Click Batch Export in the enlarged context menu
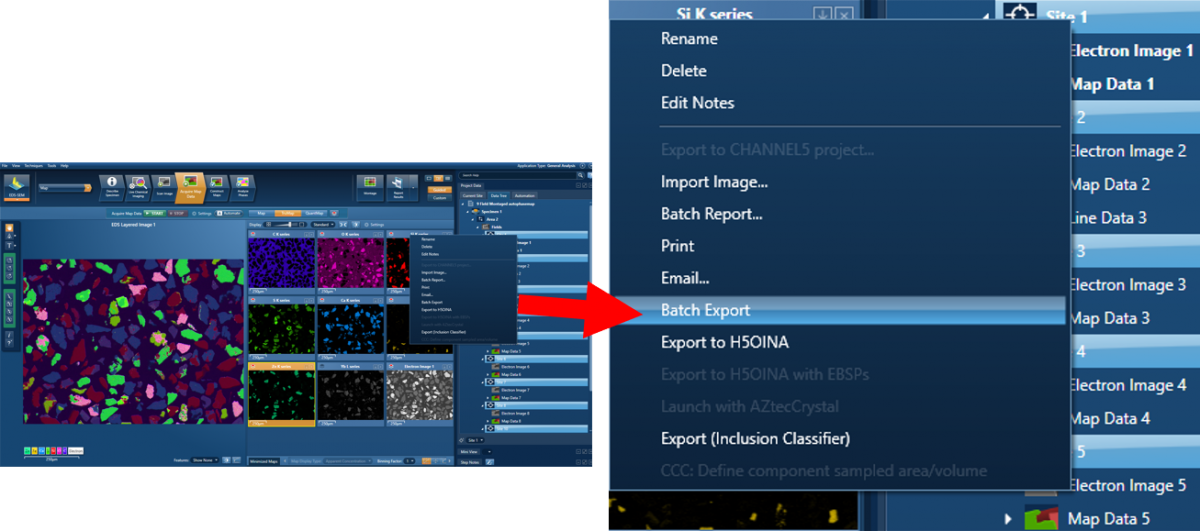The height and width of the screenshot is (531, 1200). [x=705, y=310]
